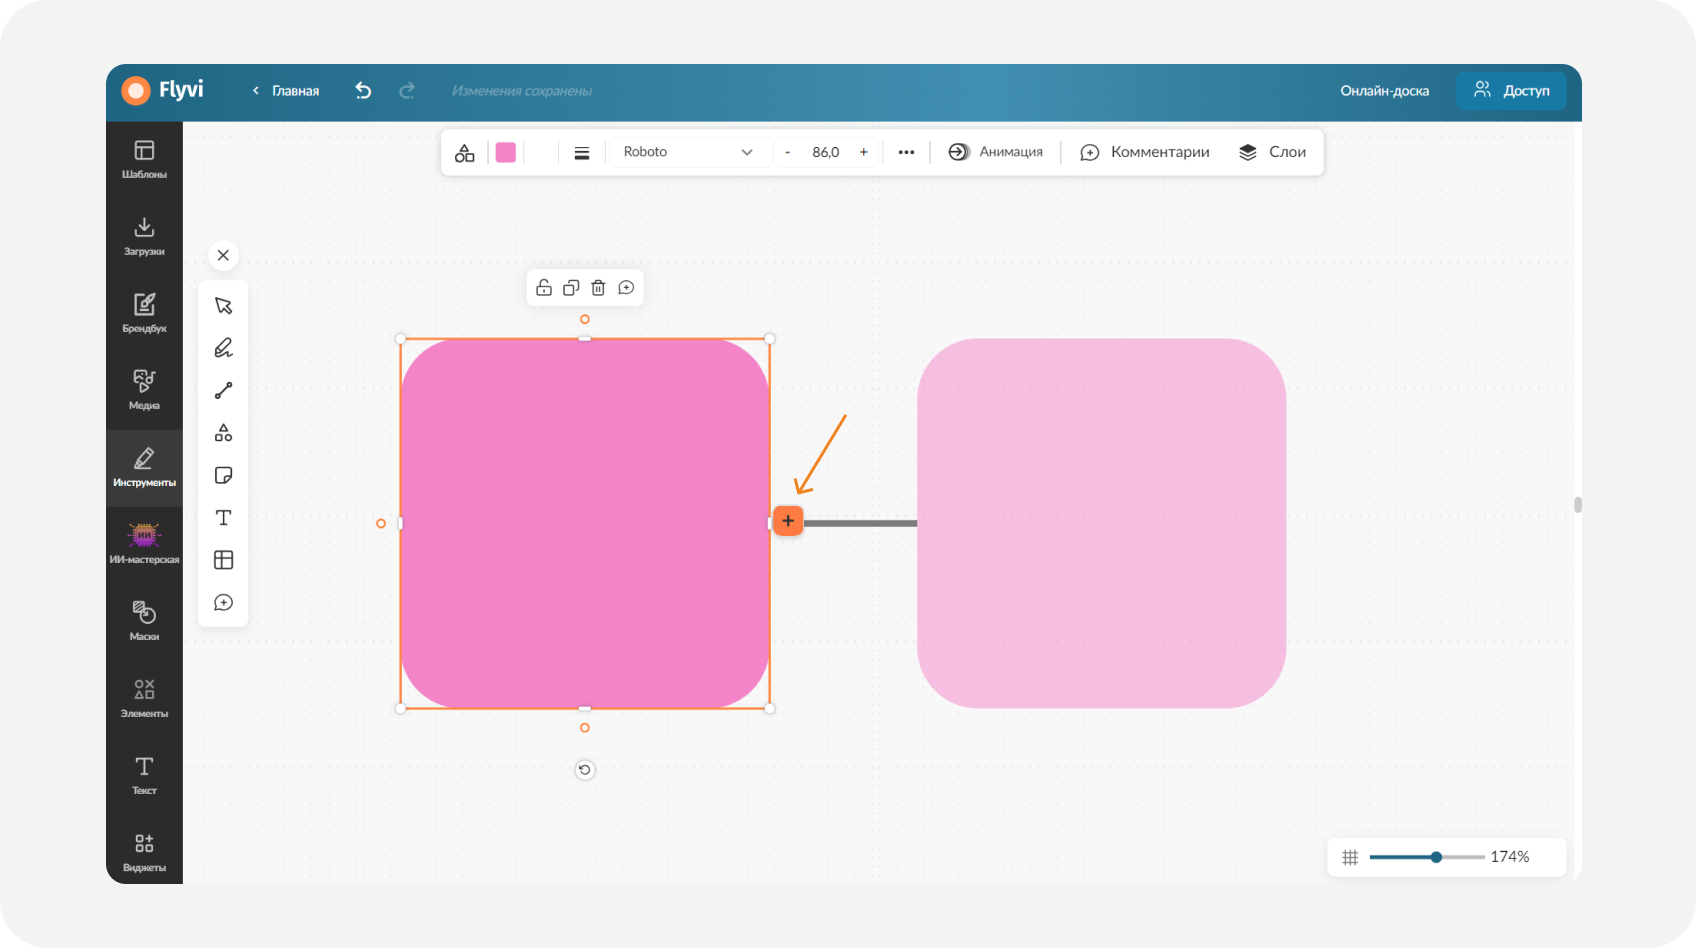This screenshot has width=1696, height=948.
Task: Expand the Roboto font dropdown
Action: pyautogui.click(x=688, y=152)
